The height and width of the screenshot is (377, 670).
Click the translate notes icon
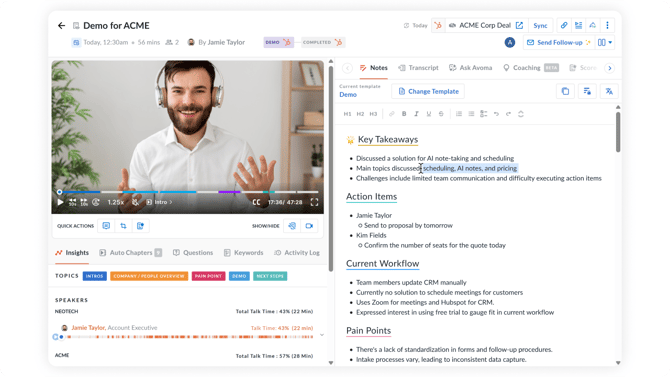point(609,91)
